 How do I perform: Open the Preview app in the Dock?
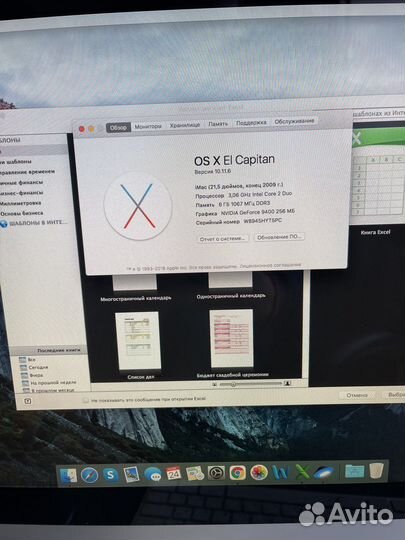coord(131,475)
